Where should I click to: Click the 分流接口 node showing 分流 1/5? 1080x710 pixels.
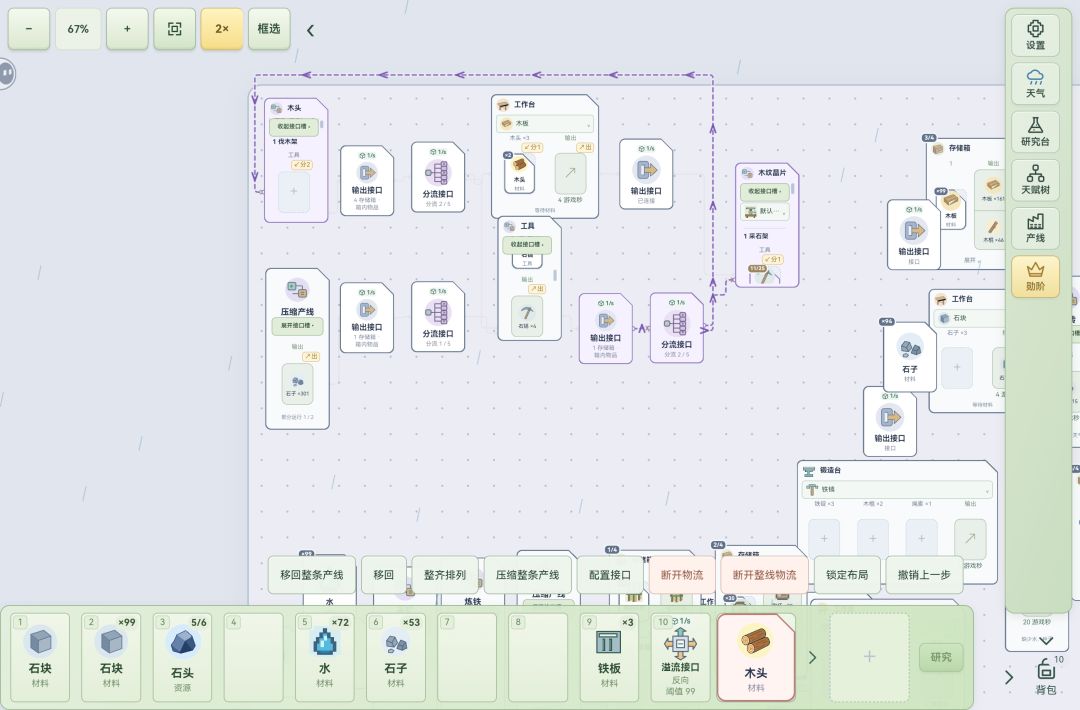click(437, 316)
